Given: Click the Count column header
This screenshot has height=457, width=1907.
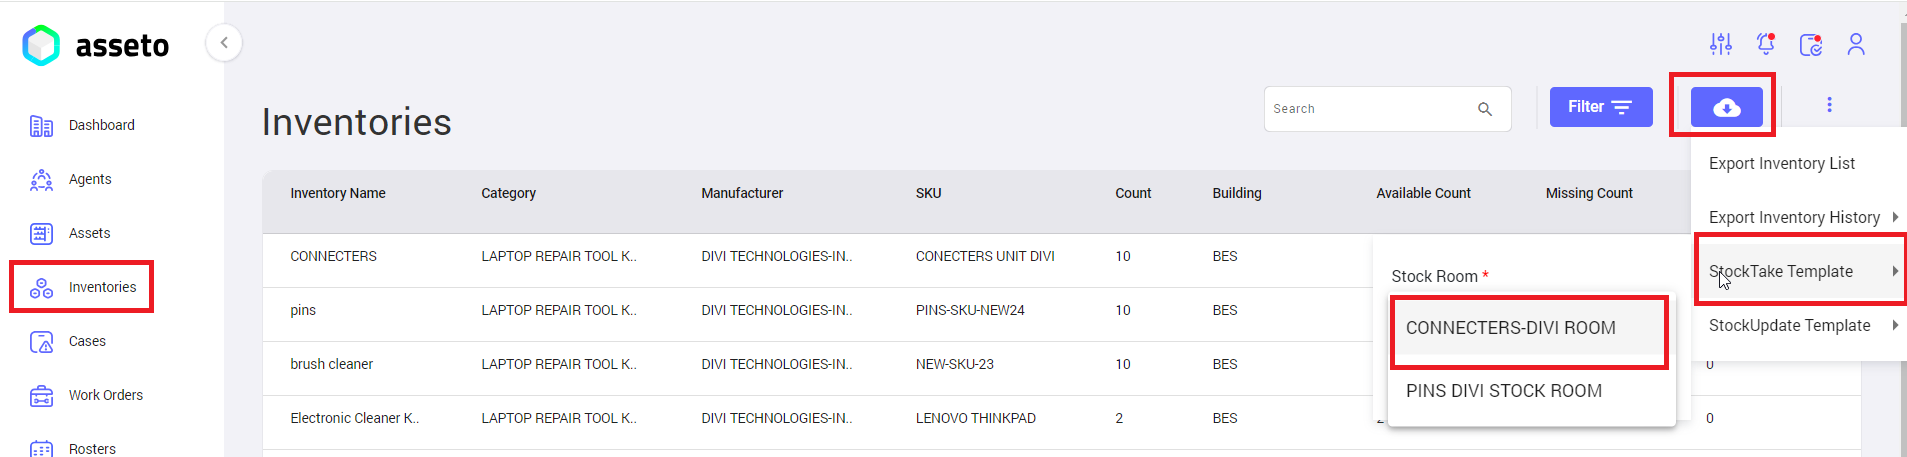Looking at the screenshot, I should pyautogui.click(x=1133, y=193).
